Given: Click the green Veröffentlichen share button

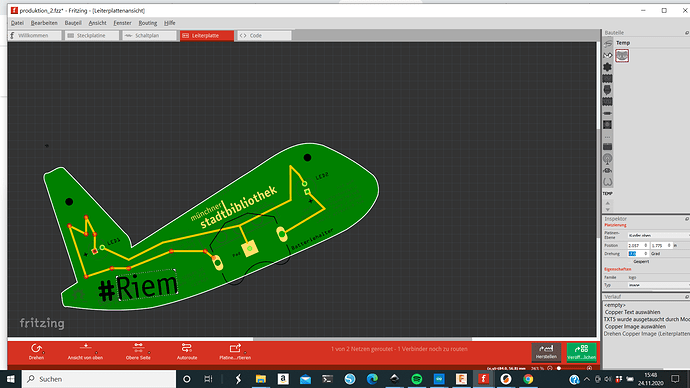Looking at the screenshot, I should (x=581, y=352).
